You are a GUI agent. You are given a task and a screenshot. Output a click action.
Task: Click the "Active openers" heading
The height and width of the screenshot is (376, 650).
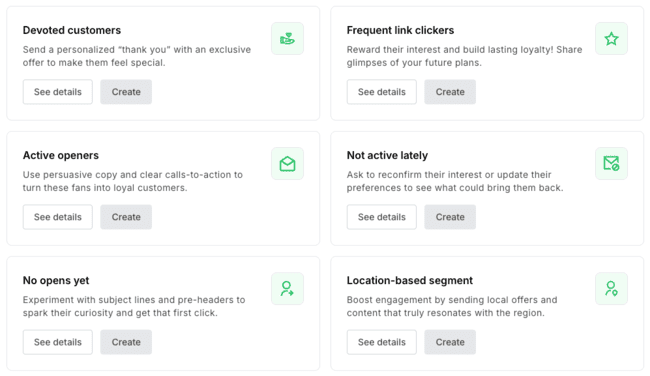[61, 155]
